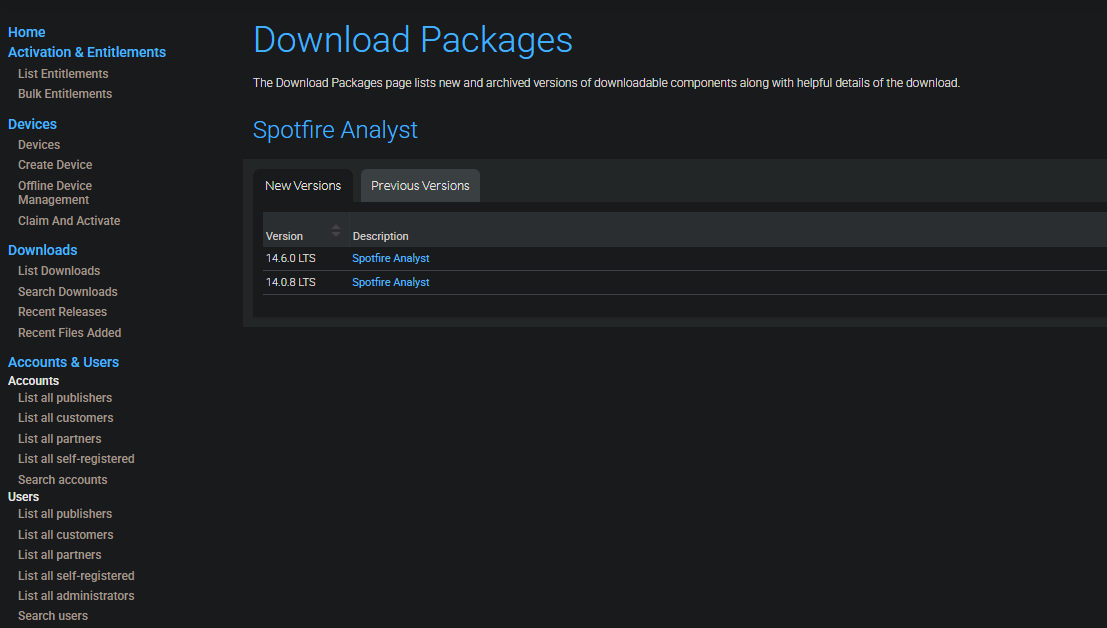Switch to the Previous Versions tab
Screen dimensions: 1107x628
(x=420, y=186)
